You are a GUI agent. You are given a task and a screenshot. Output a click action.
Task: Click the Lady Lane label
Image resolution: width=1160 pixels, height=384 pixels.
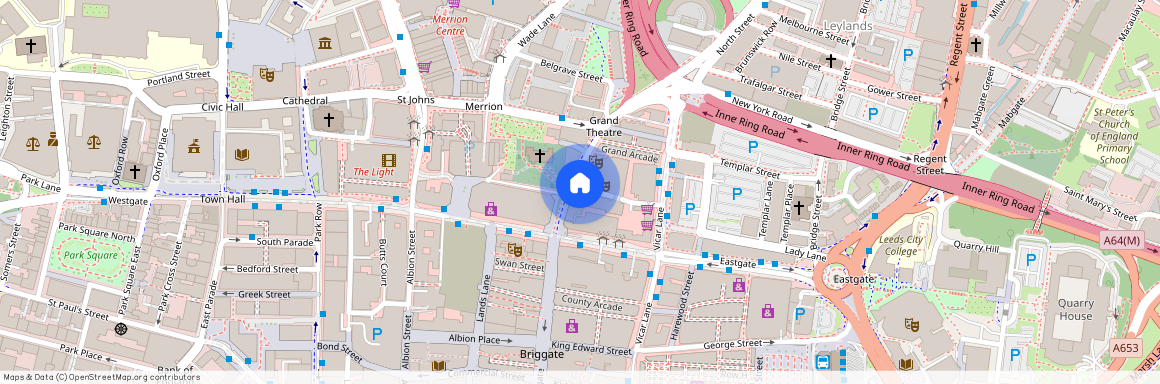805,255
